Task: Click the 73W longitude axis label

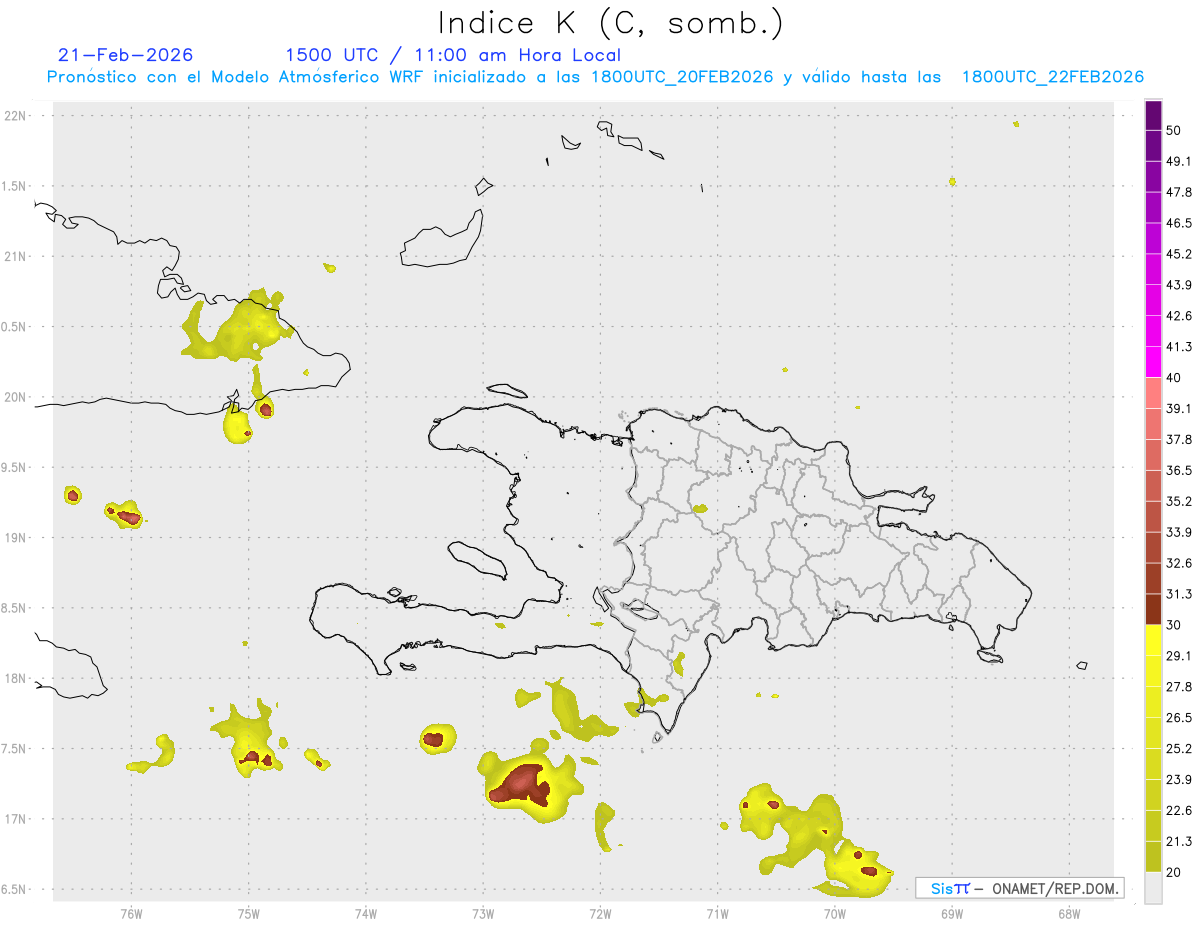Action: tap(483, 913)
